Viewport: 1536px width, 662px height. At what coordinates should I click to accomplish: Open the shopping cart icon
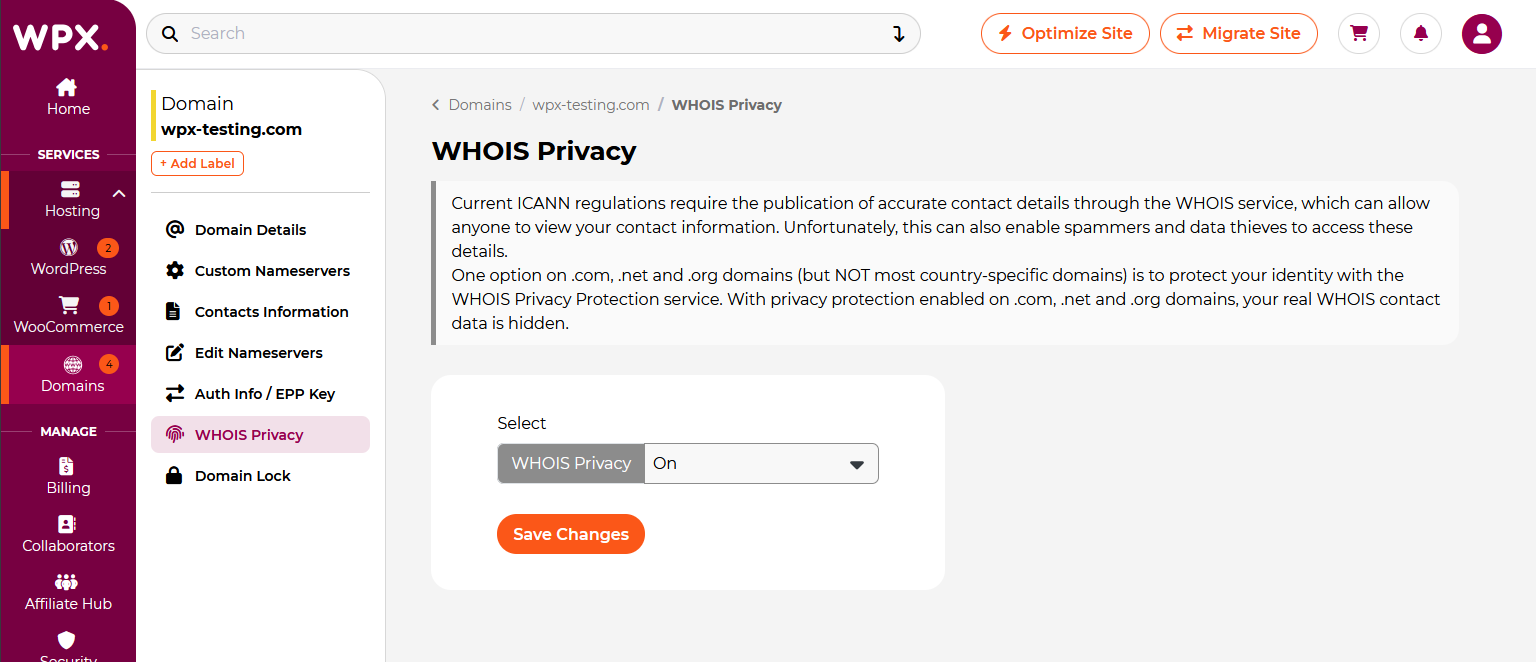coord(1359,33)
